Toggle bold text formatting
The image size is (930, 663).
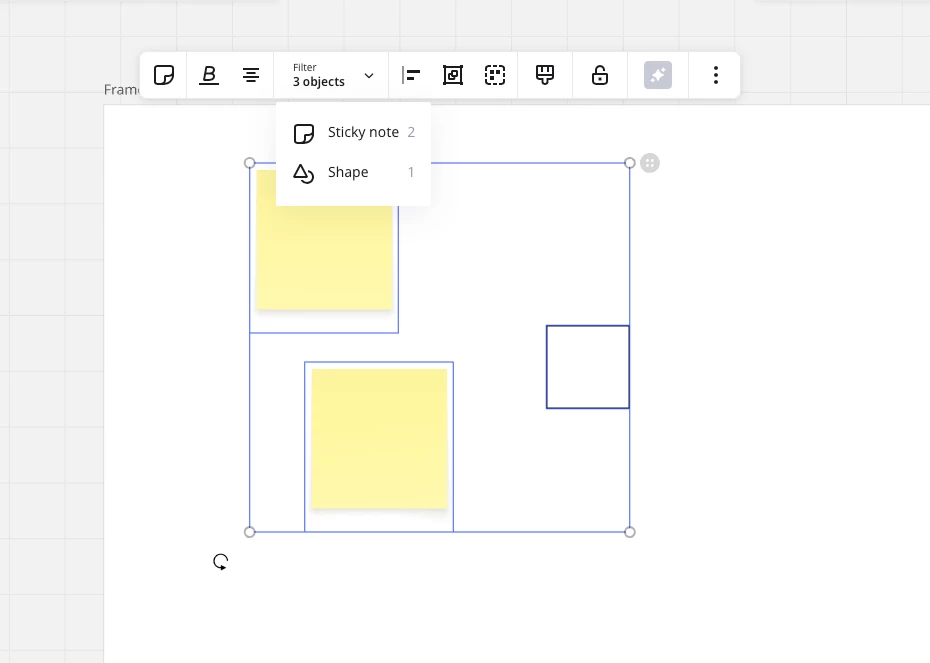point(209,75)
